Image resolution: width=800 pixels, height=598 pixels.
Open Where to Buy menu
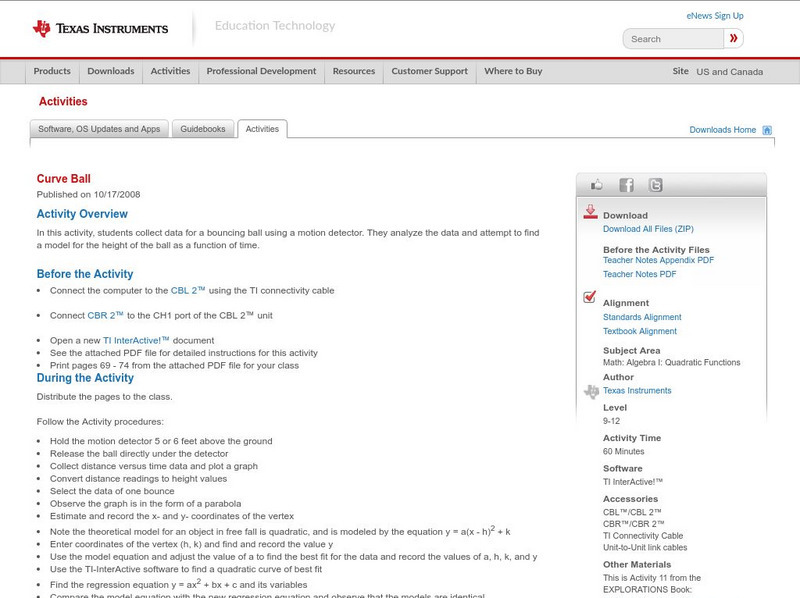tap(513, 71)
